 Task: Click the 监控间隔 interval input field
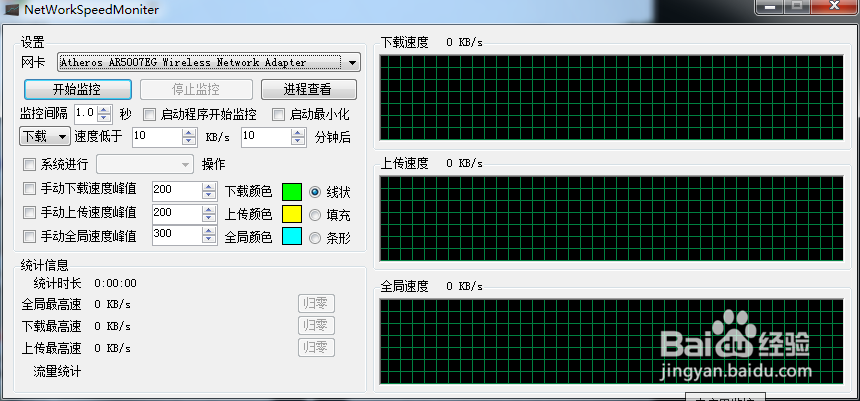[x=85, y=114]
